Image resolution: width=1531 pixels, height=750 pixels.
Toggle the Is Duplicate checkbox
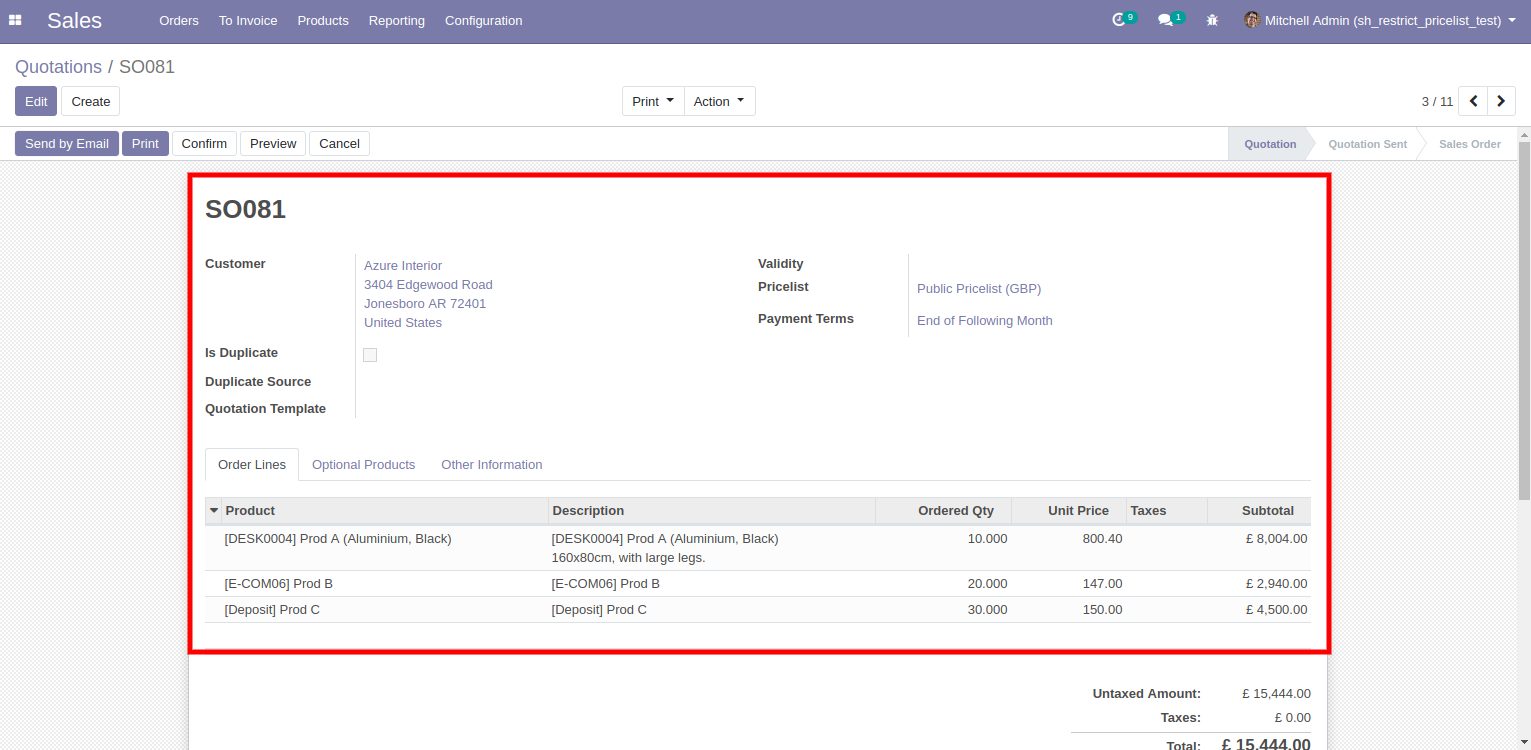(x=370, y=355)
